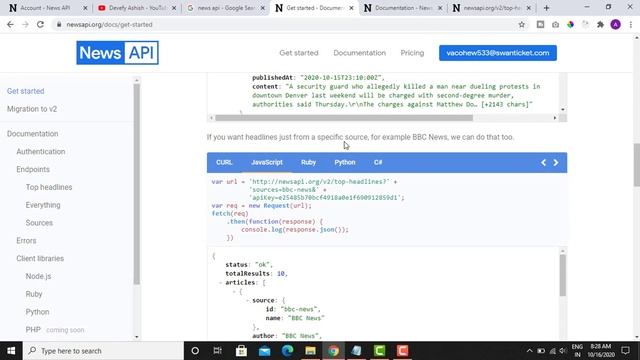Open Documentation sidebar section
Image resolution: width=640 pixels, height=360 pixels.
click(33, 133)
